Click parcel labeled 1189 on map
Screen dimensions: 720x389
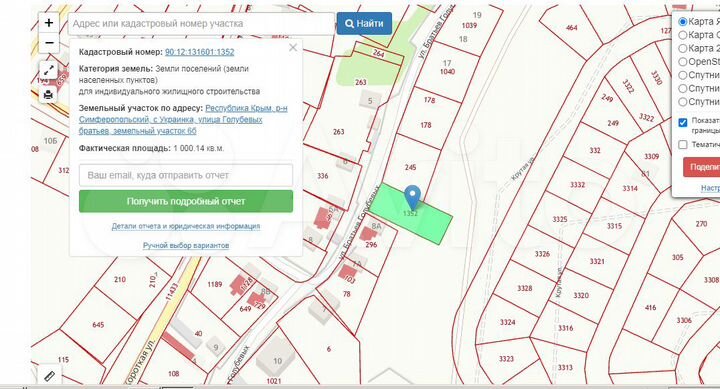pyautogui.click(x=214, y=284)
